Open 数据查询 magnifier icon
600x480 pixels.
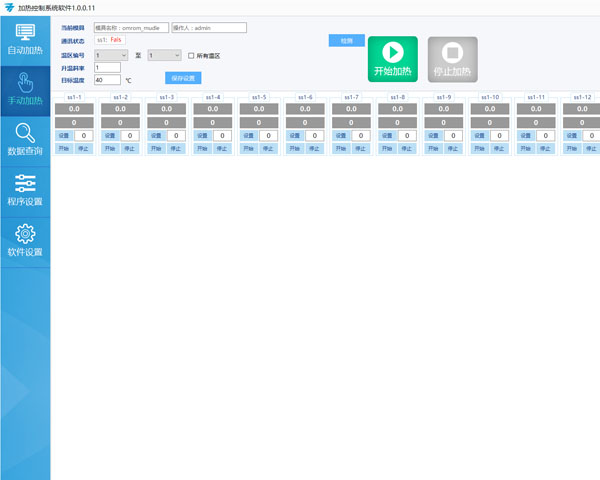(x=25, y=133)
